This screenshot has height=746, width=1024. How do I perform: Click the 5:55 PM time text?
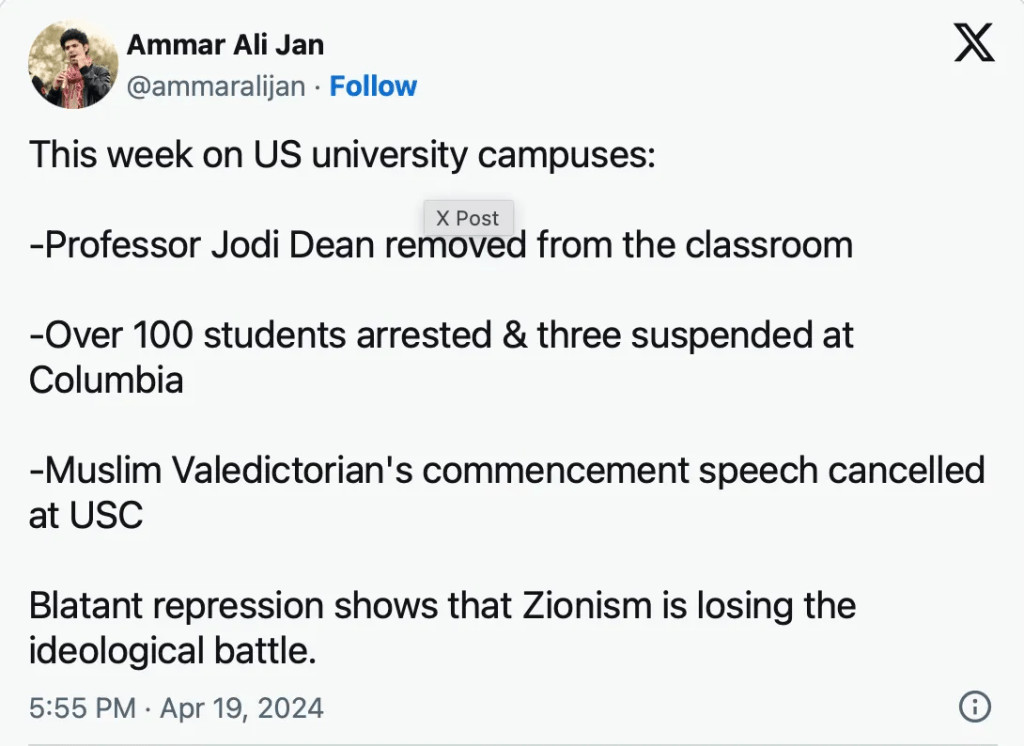pos(82,708)
